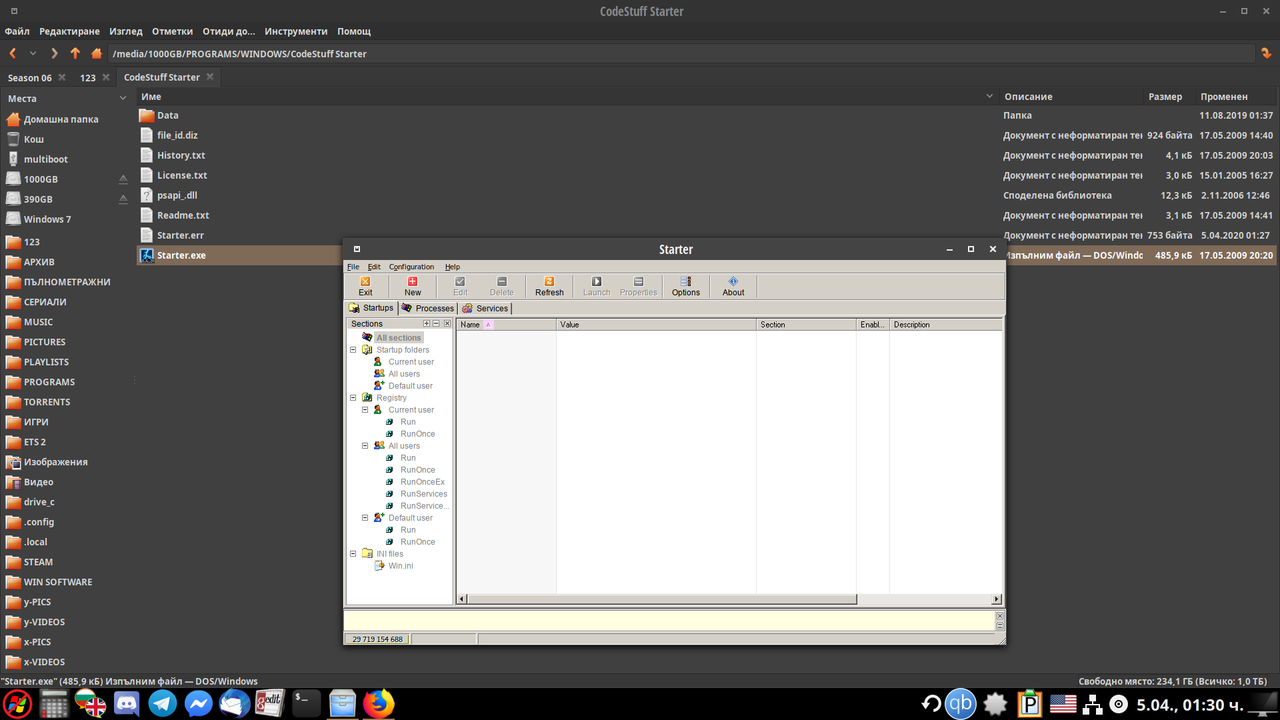
Task: Open the File menu in Starter
Action: 353,267
